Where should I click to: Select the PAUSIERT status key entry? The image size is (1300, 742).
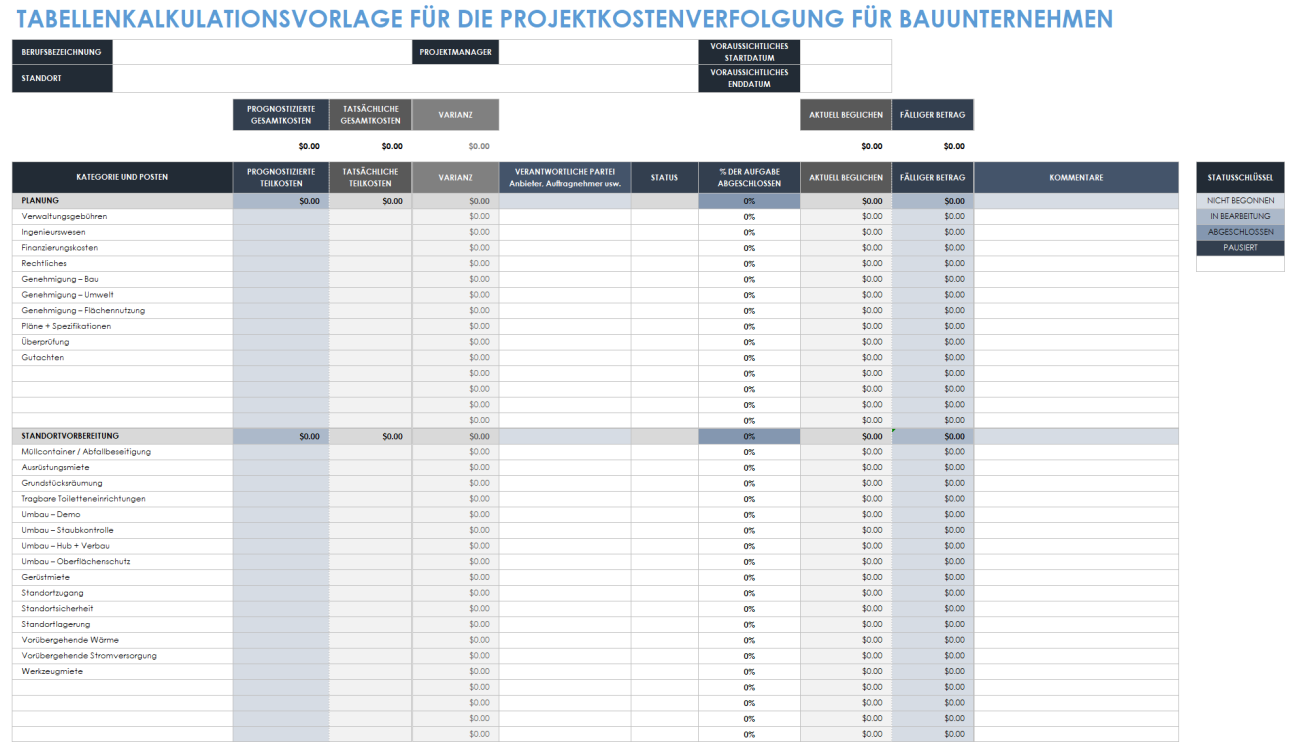(1240, 247)
